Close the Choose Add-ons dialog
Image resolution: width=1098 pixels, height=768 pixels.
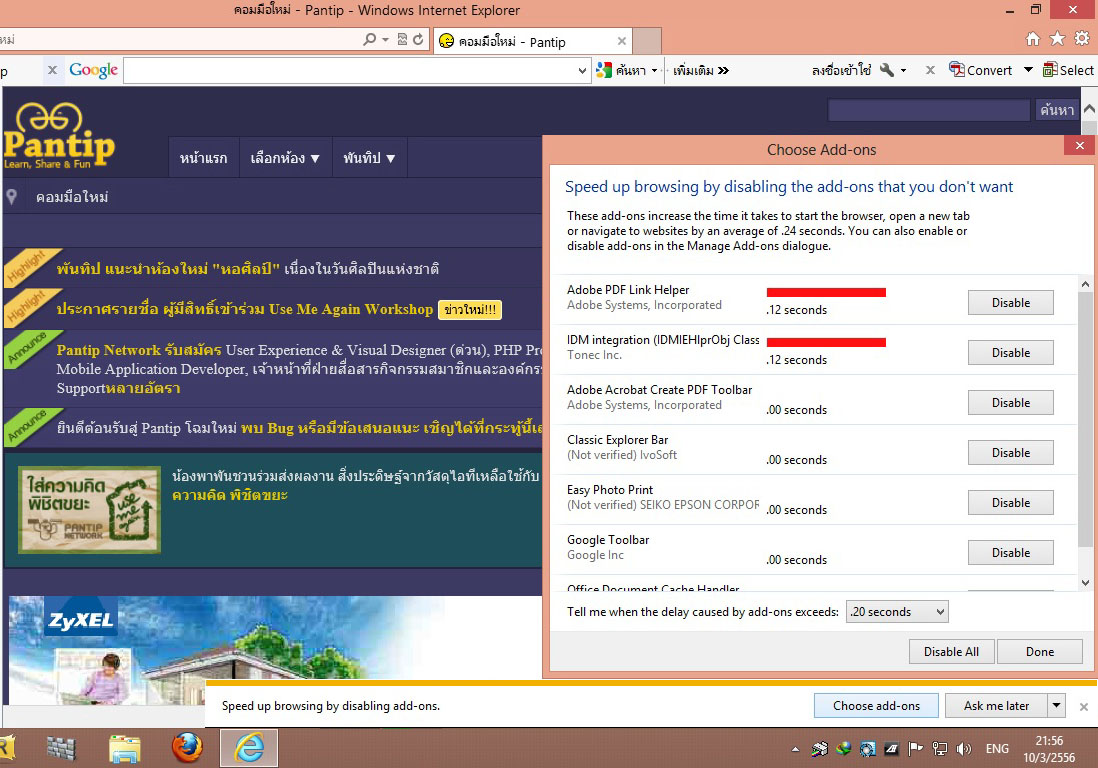pos(1080,146)
